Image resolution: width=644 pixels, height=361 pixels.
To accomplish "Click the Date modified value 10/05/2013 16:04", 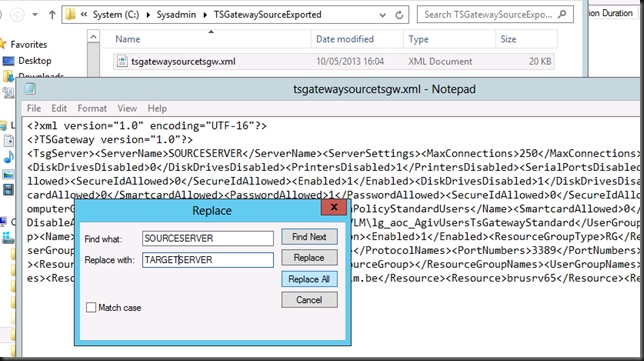I will (350, 62).
